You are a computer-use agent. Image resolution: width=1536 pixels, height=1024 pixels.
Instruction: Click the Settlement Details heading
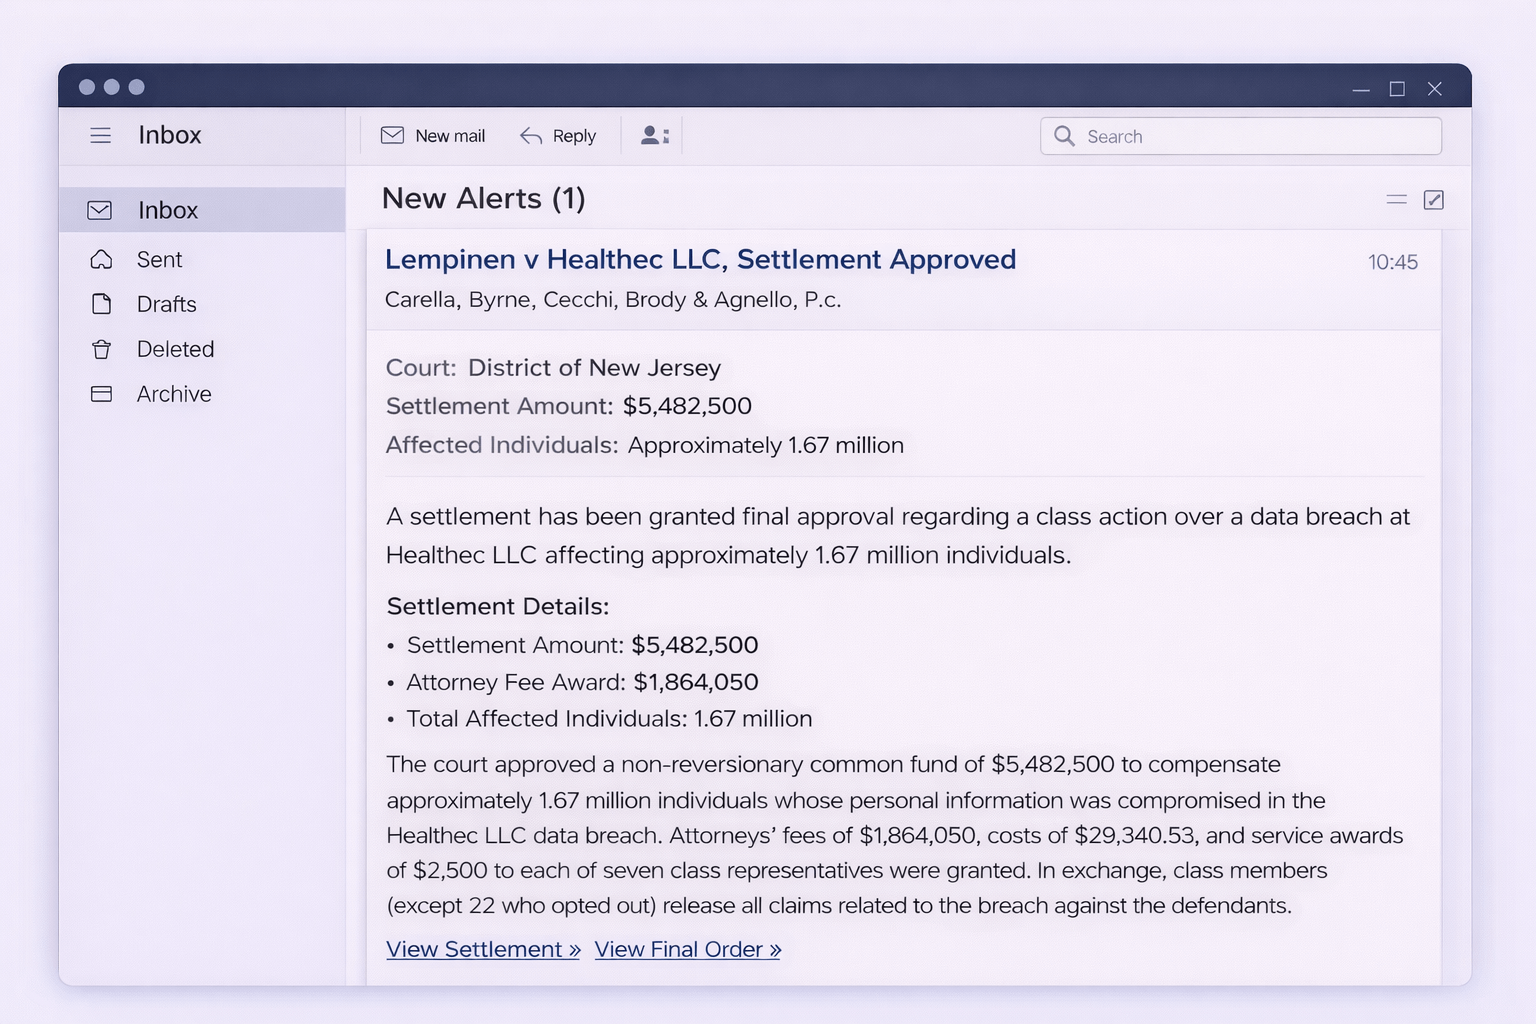pos(498,606)
